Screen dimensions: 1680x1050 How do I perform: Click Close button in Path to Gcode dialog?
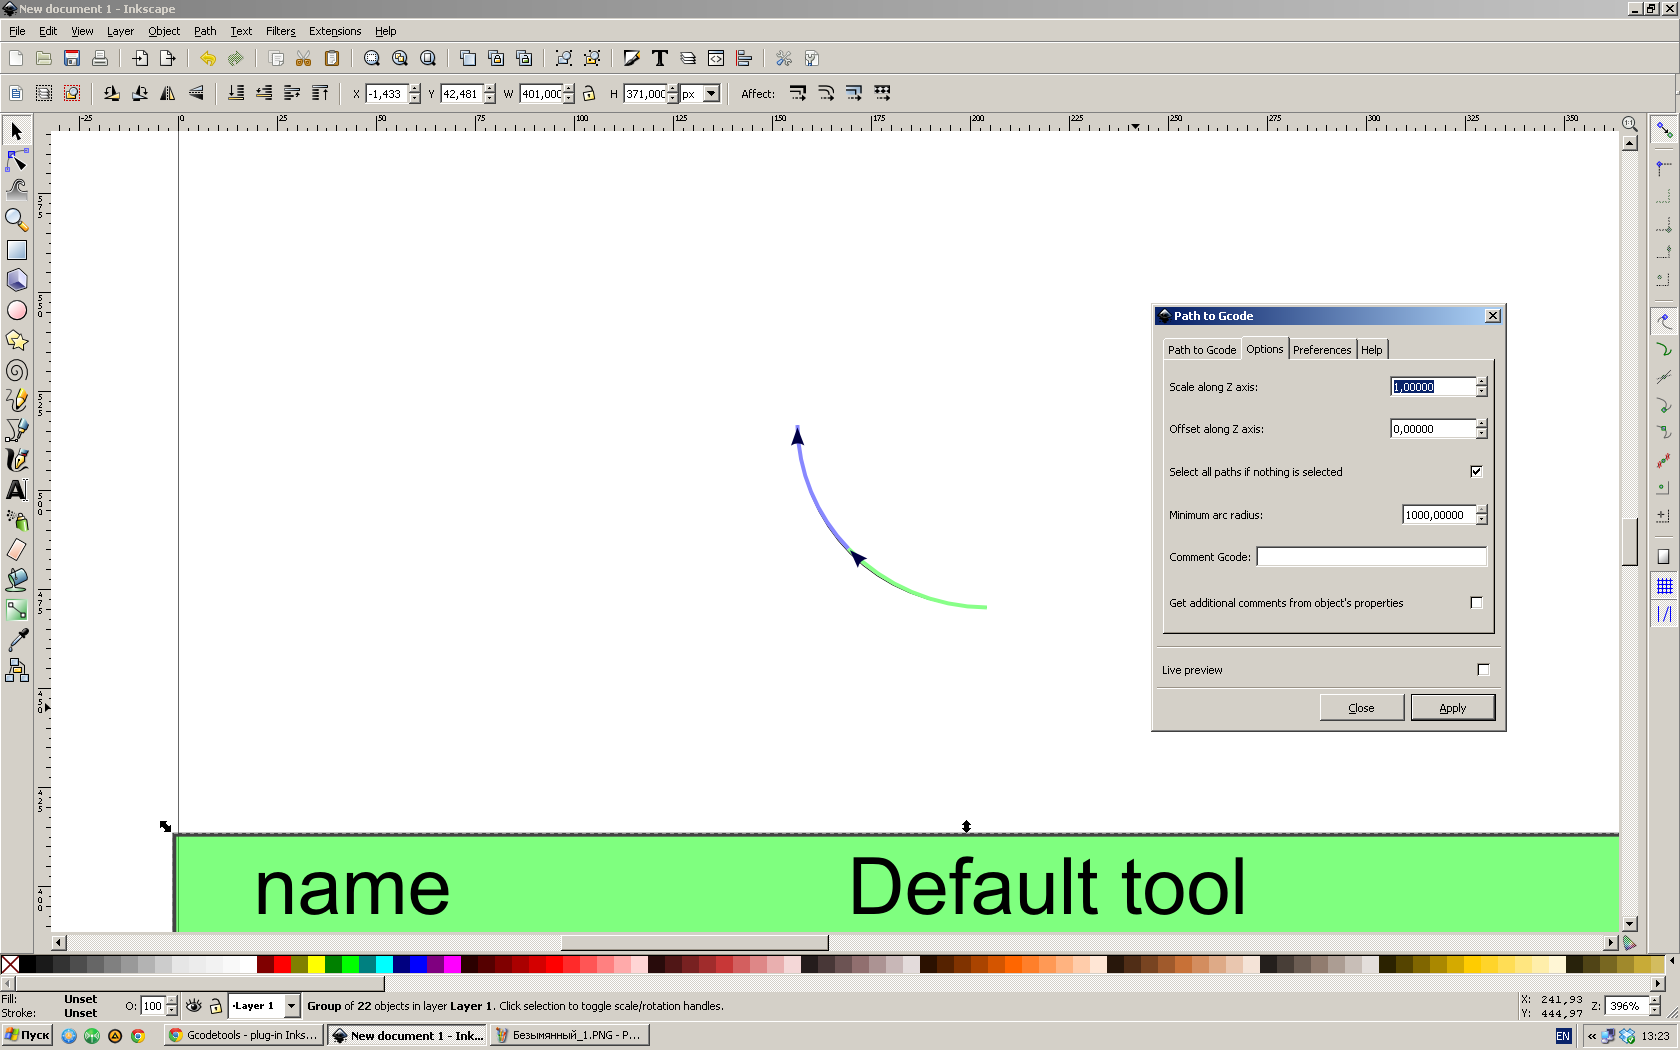point(1362,708)
